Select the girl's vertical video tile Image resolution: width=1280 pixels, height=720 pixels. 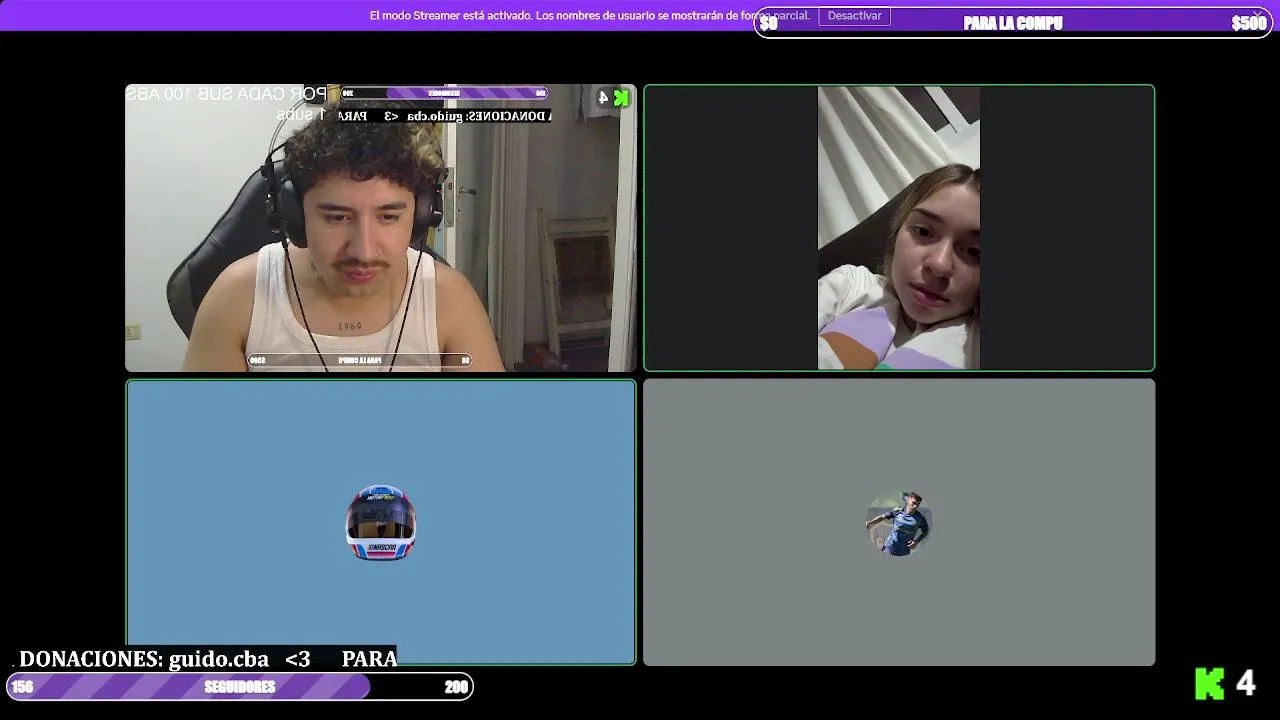pyautogui.click(x=899, y=228)
